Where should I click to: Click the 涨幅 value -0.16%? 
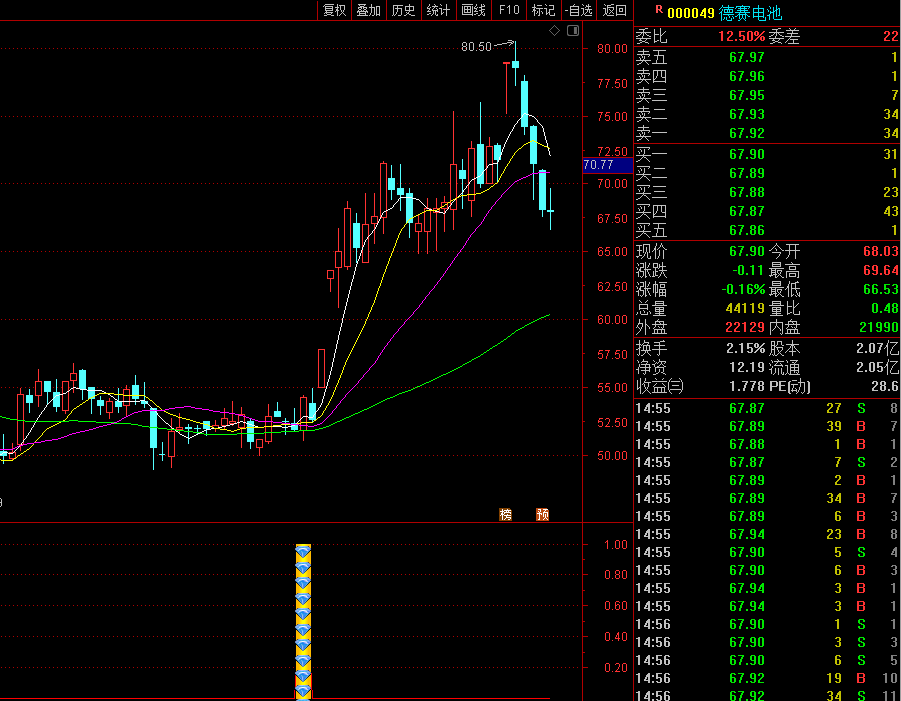pyautogui.click(x=744, y=289)
